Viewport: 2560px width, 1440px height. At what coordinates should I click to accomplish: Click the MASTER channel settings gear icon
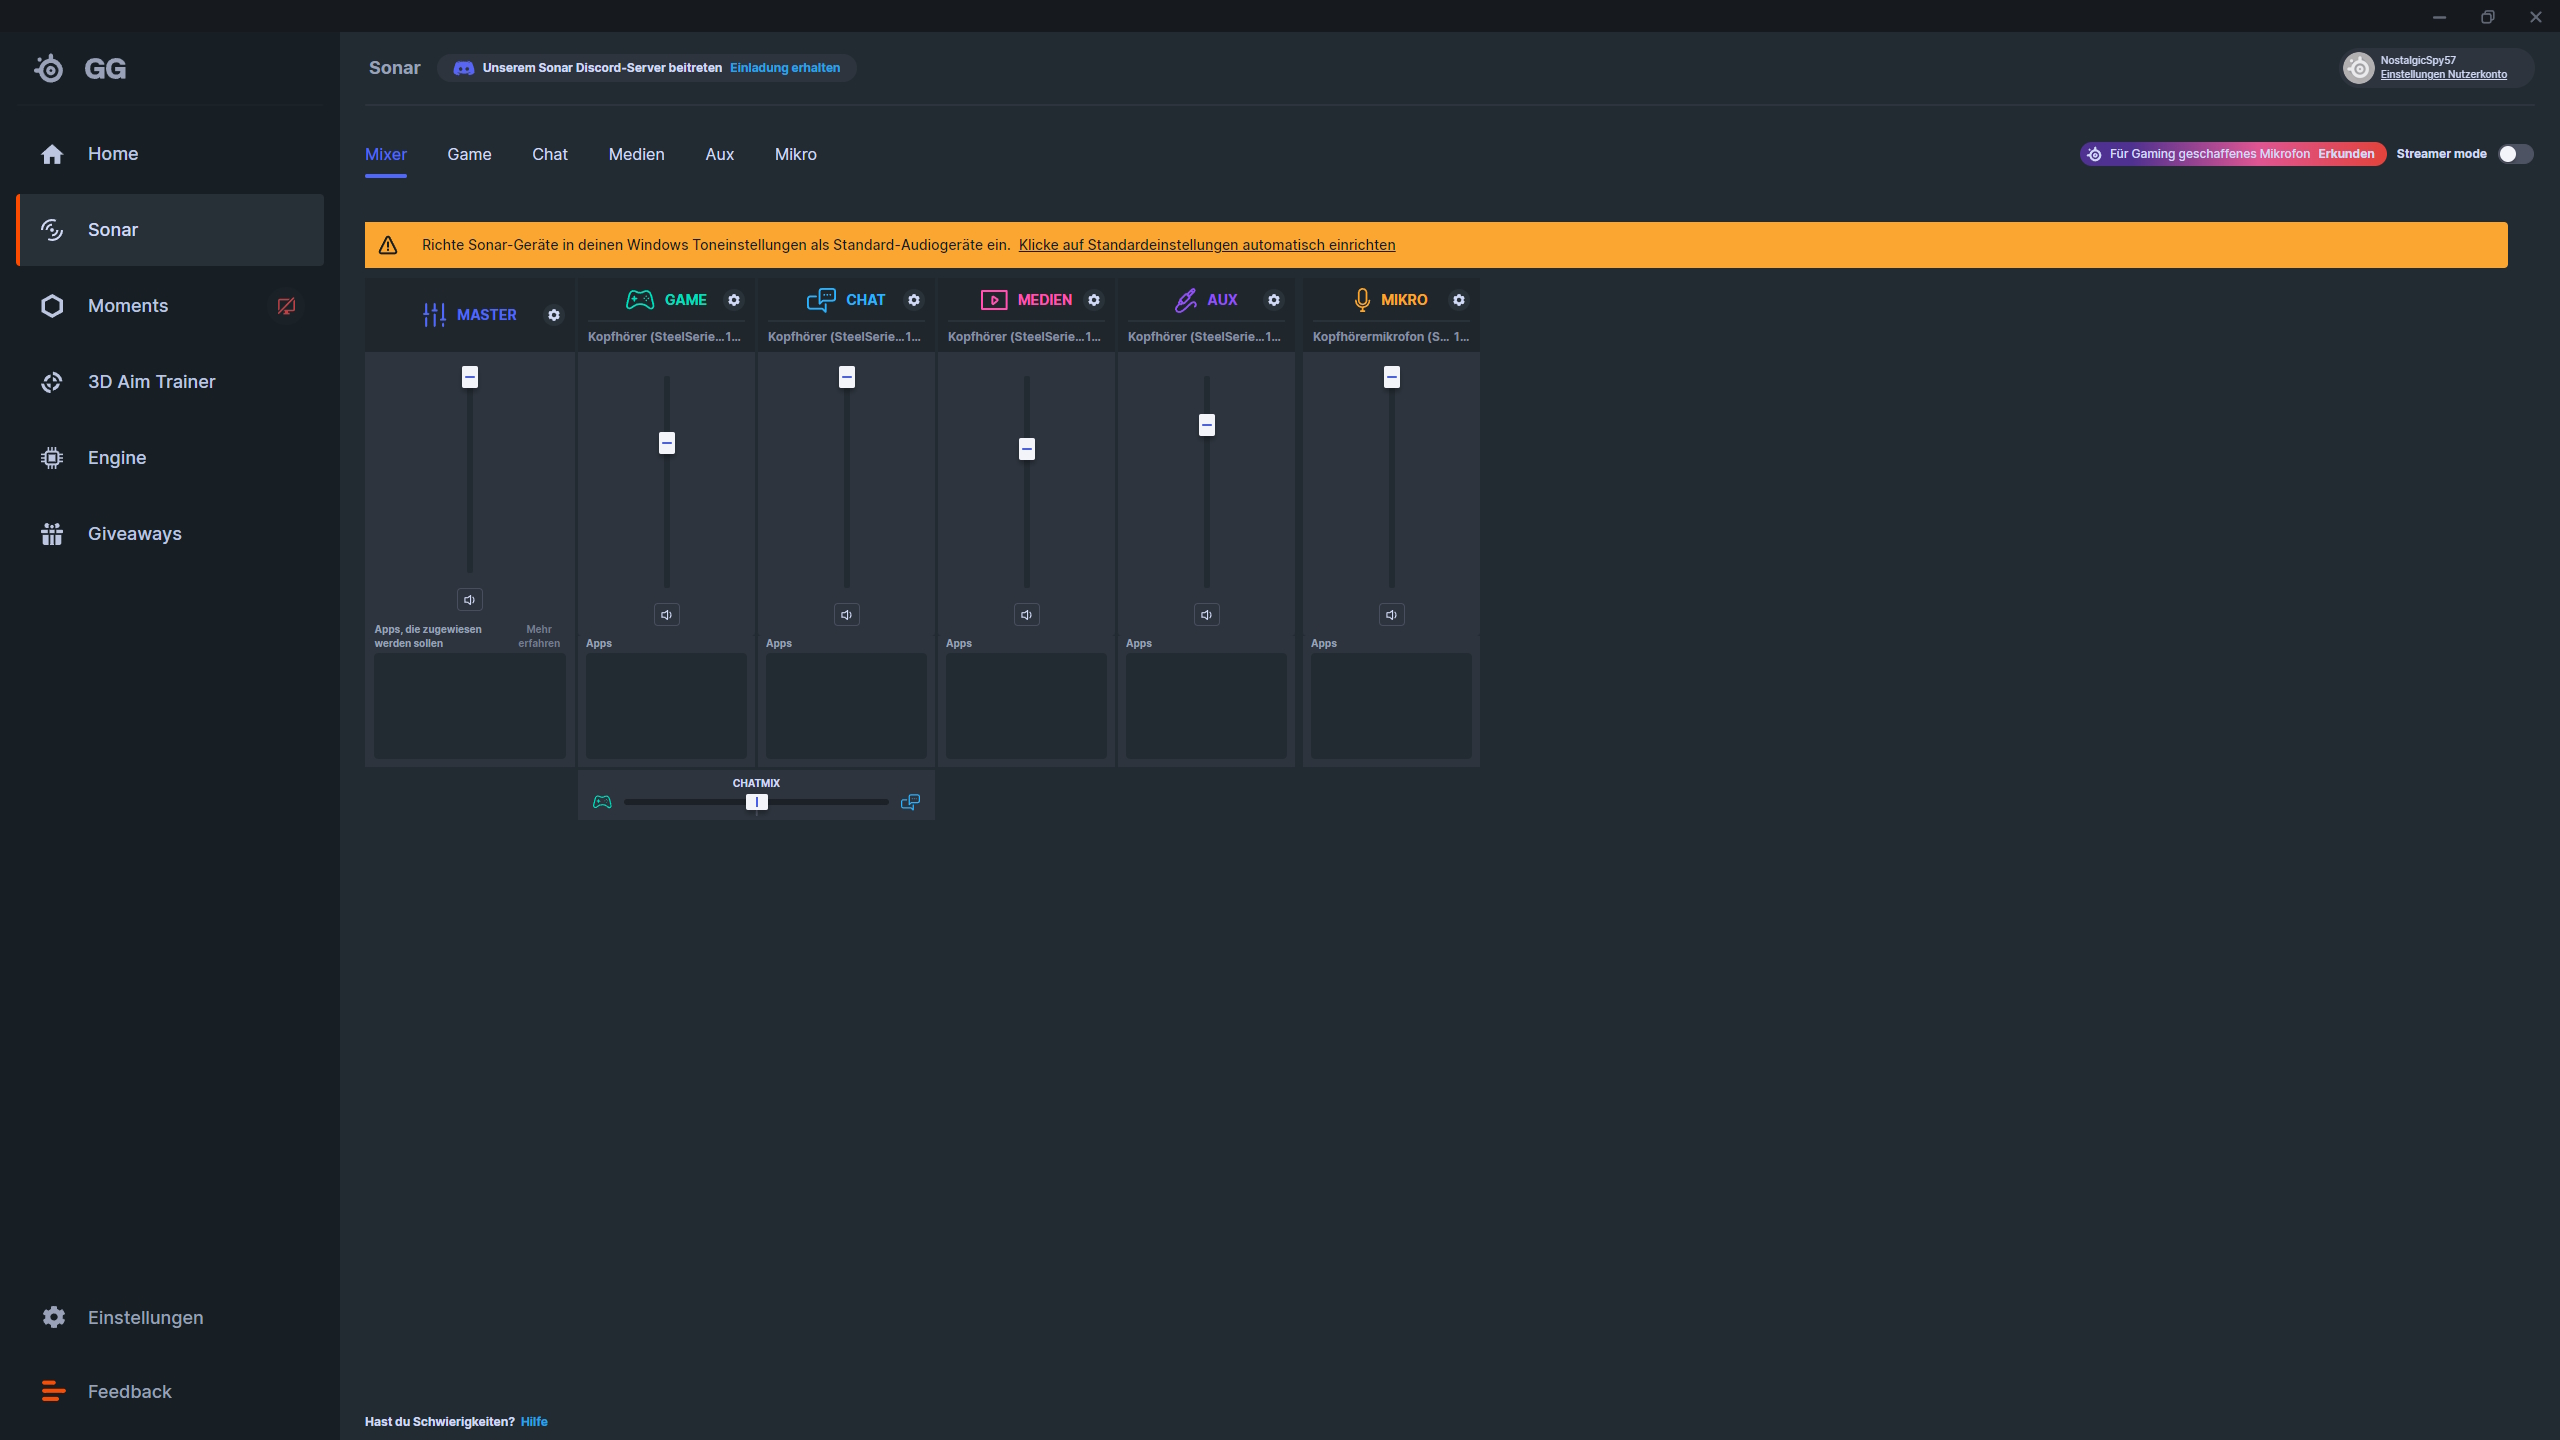tap(554, 315)
